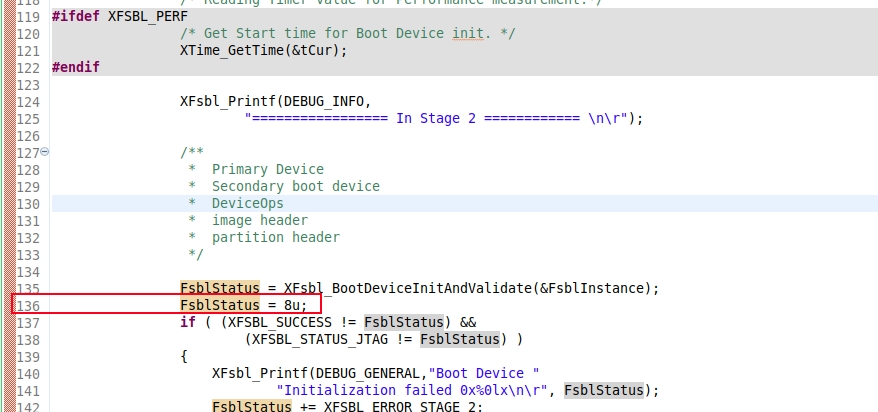This screenshot has width=878, height=412.
Task: Click line number 130 in the gutter
Action: (27, 203)
